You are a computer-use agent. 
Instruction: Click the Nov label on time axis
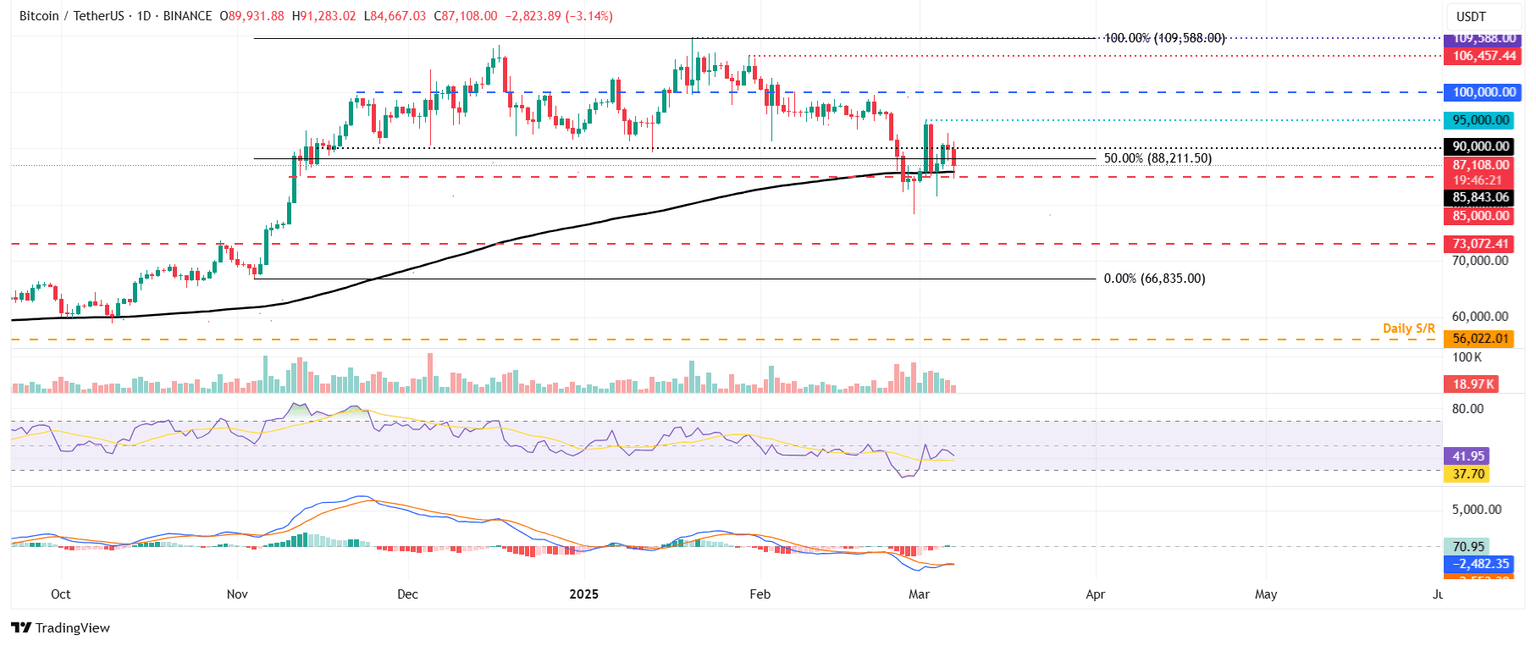tap(238, 593)
